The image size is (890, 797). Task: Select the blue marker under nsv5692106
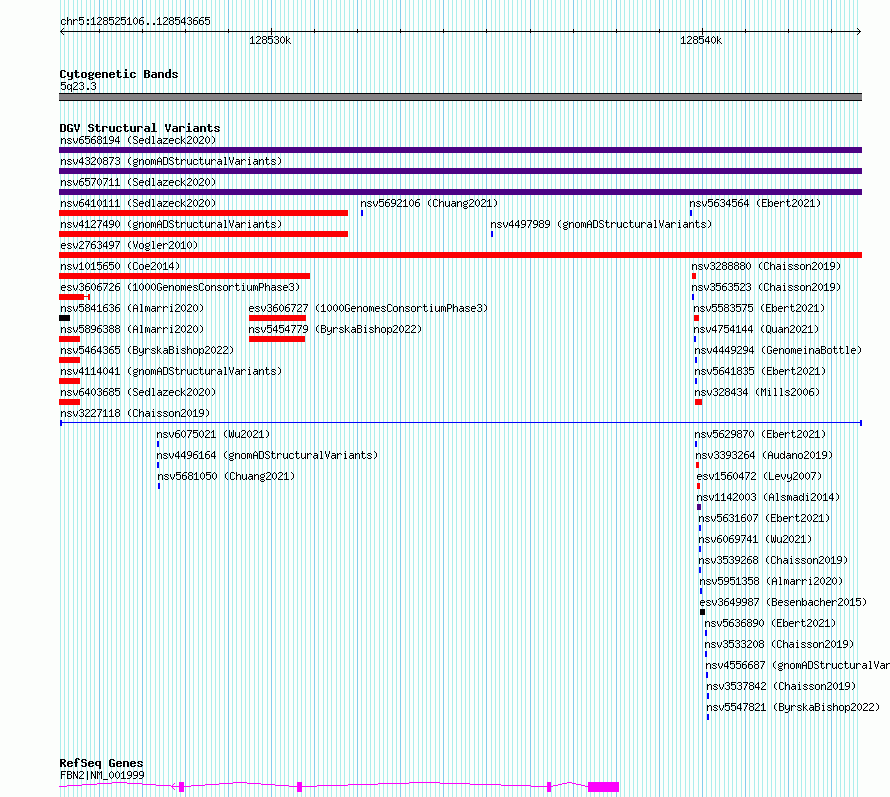pyautogui.click(x=362, y=213)
